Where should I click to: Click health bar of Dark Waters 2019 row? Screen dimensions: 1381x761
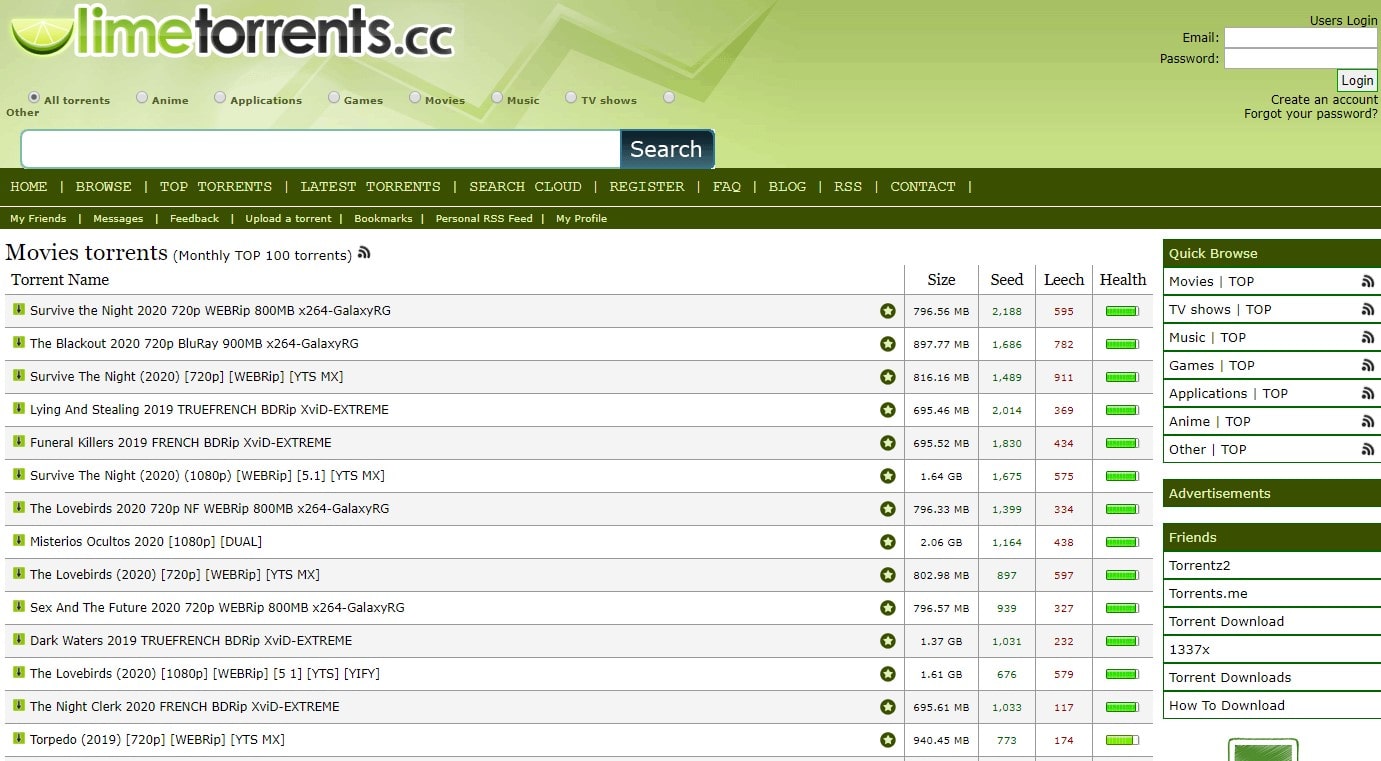point(1122,641)
